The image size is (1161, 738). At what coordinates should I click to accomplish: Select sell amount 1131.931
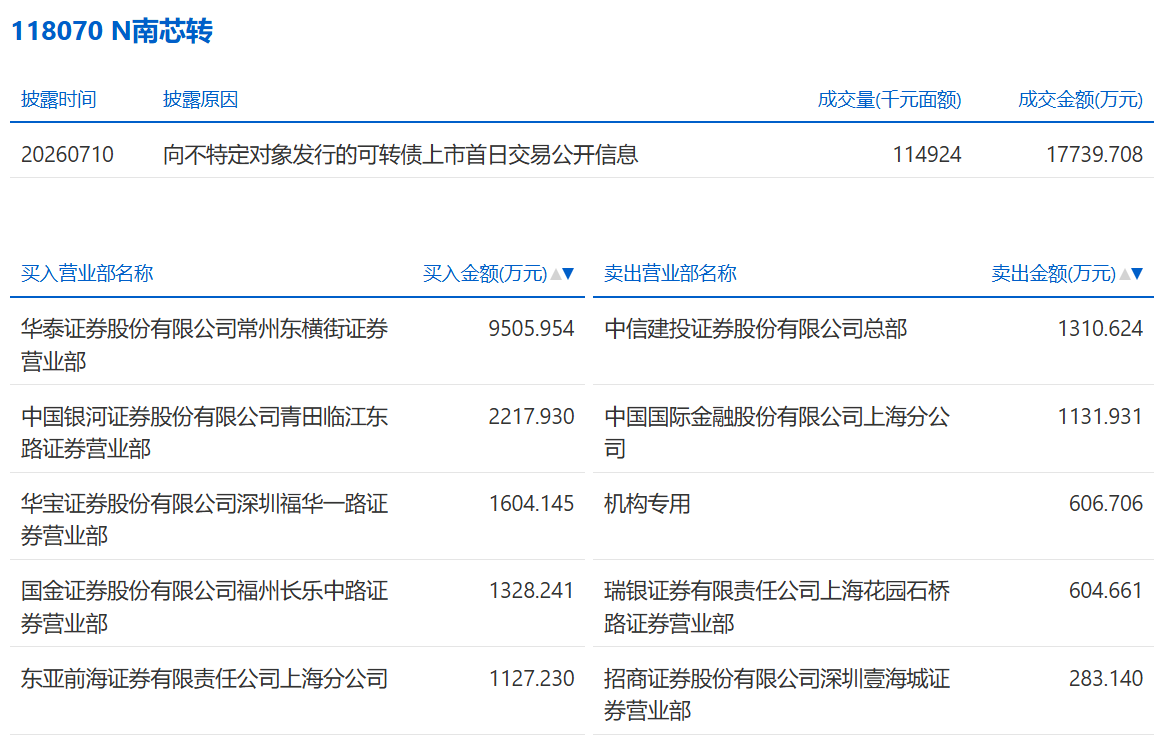[x=1100, y=416]
